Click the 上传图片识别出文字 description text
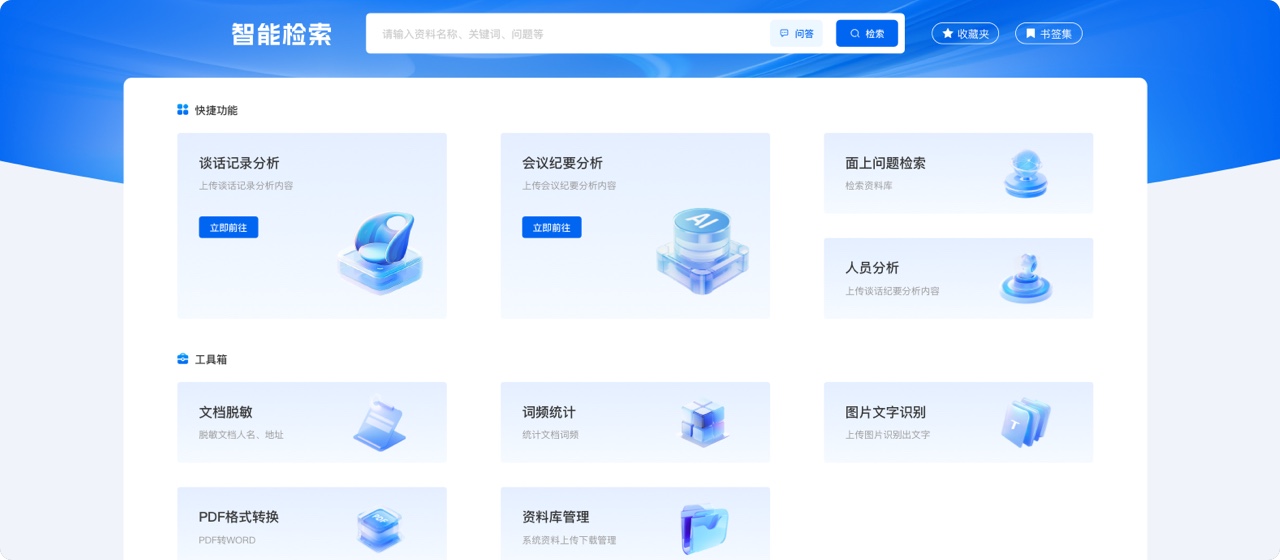Screen dimensions: 1280x560 click(x=887, y=435)
